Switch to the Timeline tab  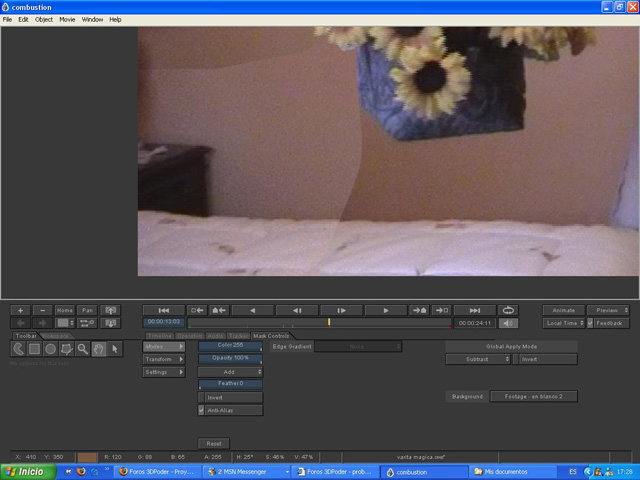(x=160, y=336)
